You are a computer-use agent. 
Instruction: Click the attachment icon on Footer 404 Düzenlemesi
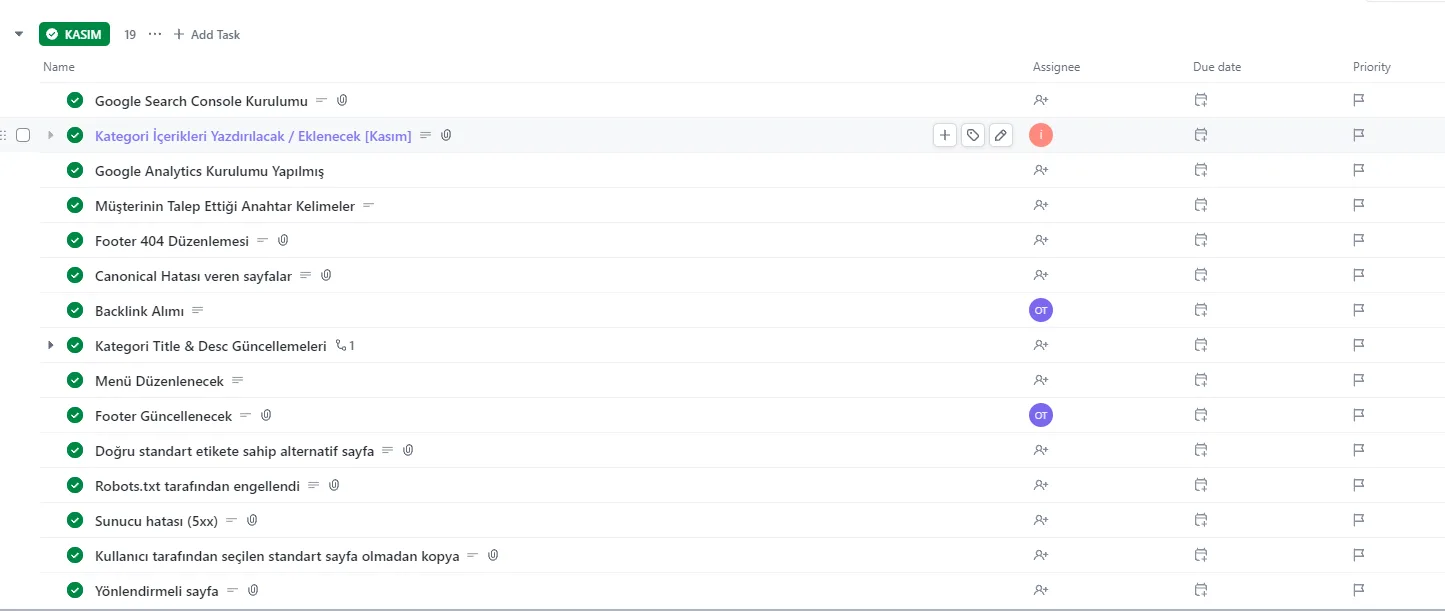tap(283, 240)
